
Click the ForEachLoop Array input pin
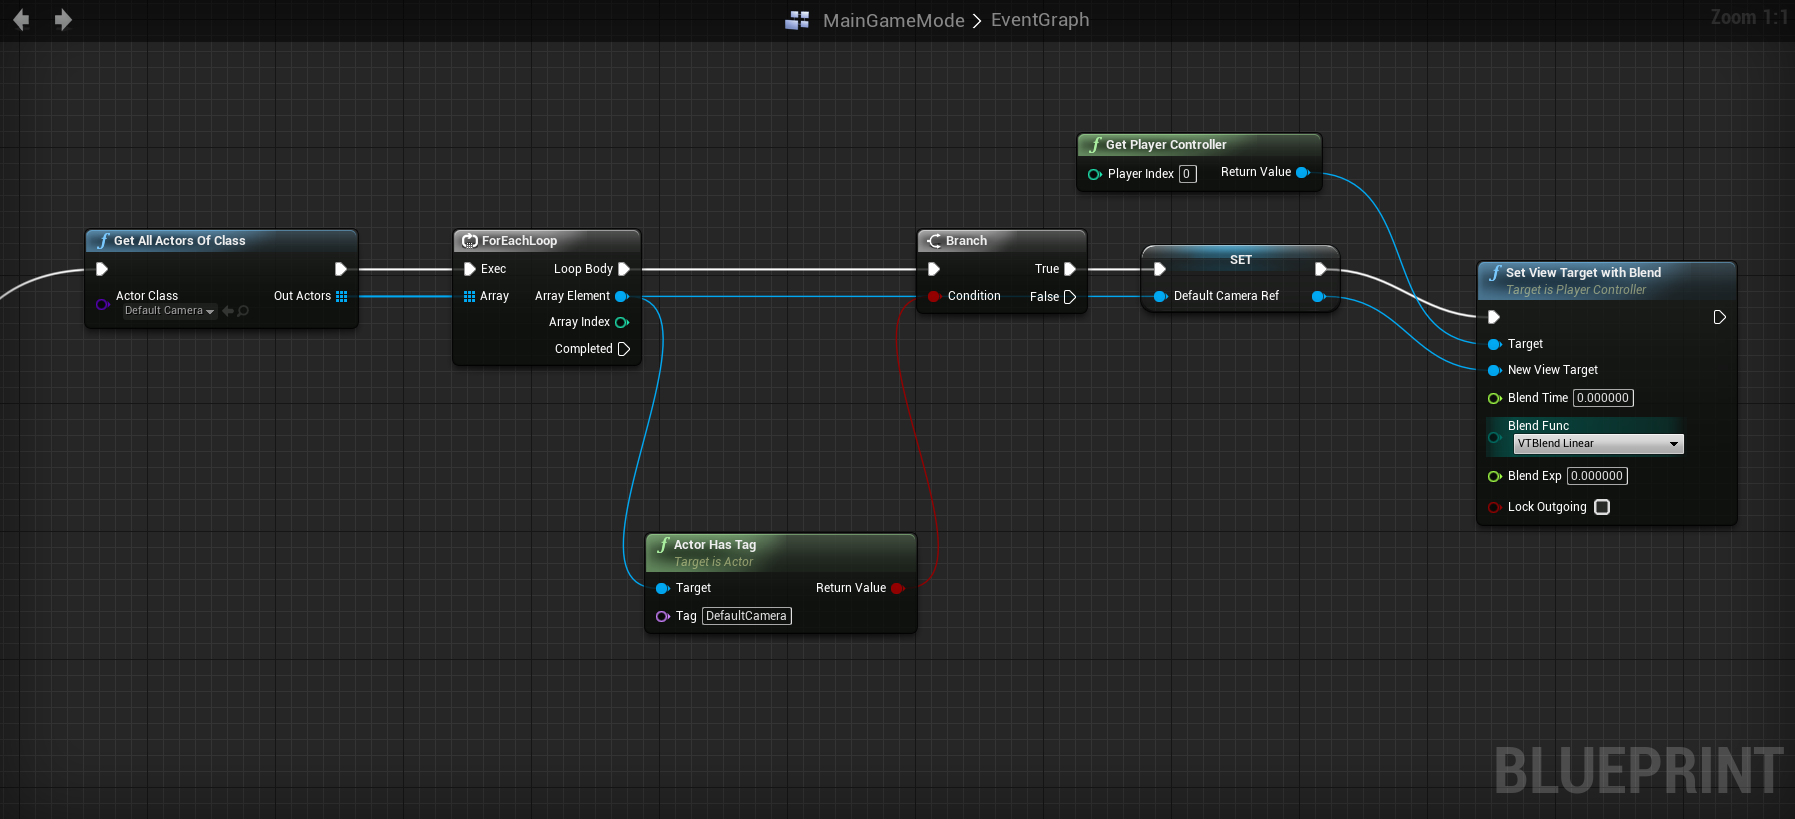(469, 296)
